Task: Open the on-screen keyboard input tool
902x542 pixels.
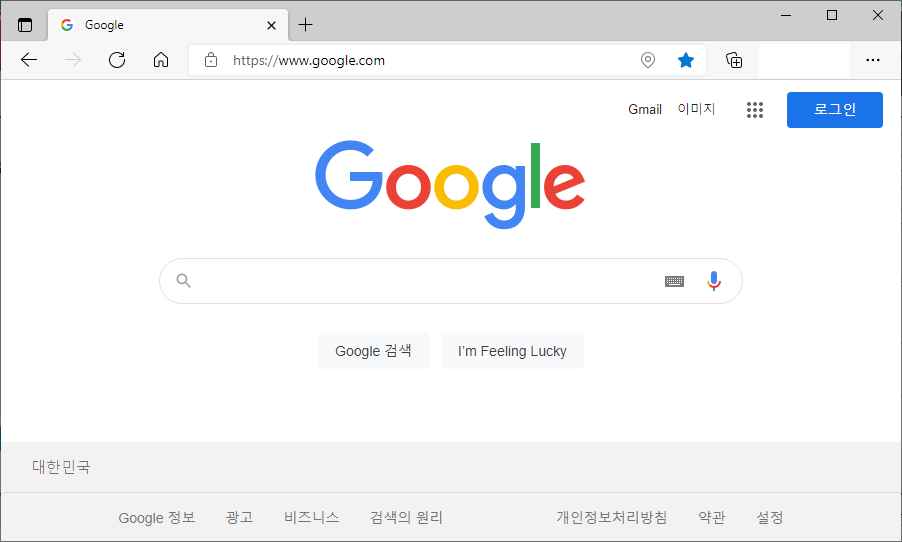Action: pyautogui.click(x=674, y=281)
